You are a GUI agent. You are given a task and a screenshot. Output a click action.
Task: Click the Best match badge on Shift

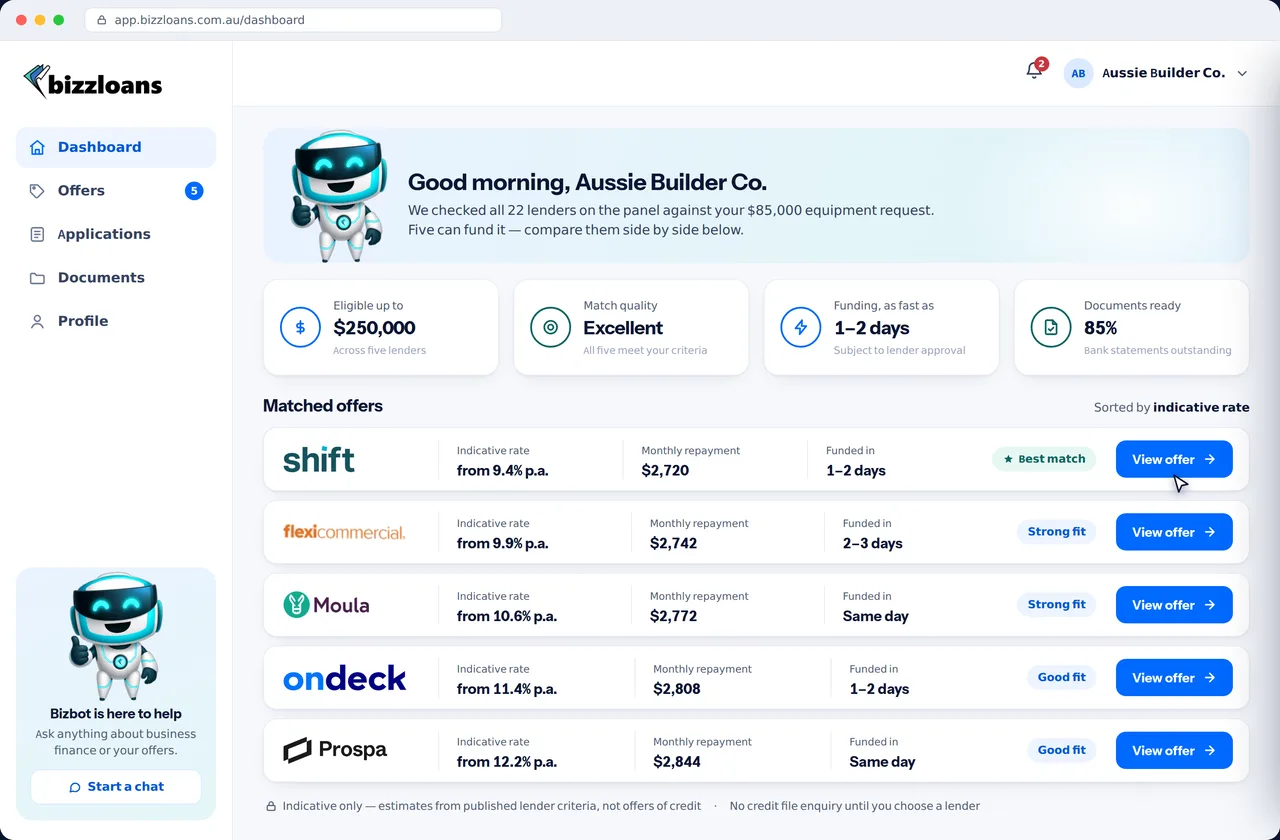point(1044,459)
